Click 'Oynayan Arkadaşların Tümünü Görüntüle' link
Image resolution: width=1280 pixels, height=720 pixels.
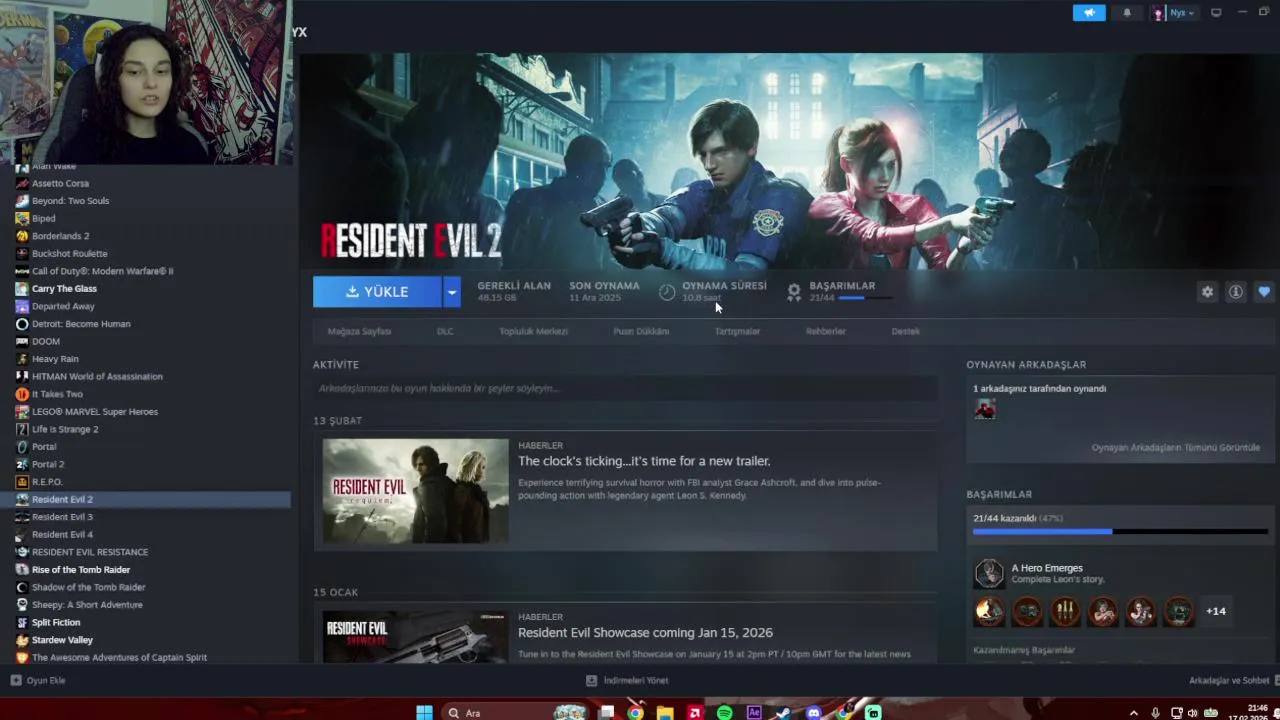tap(1176, 447)
